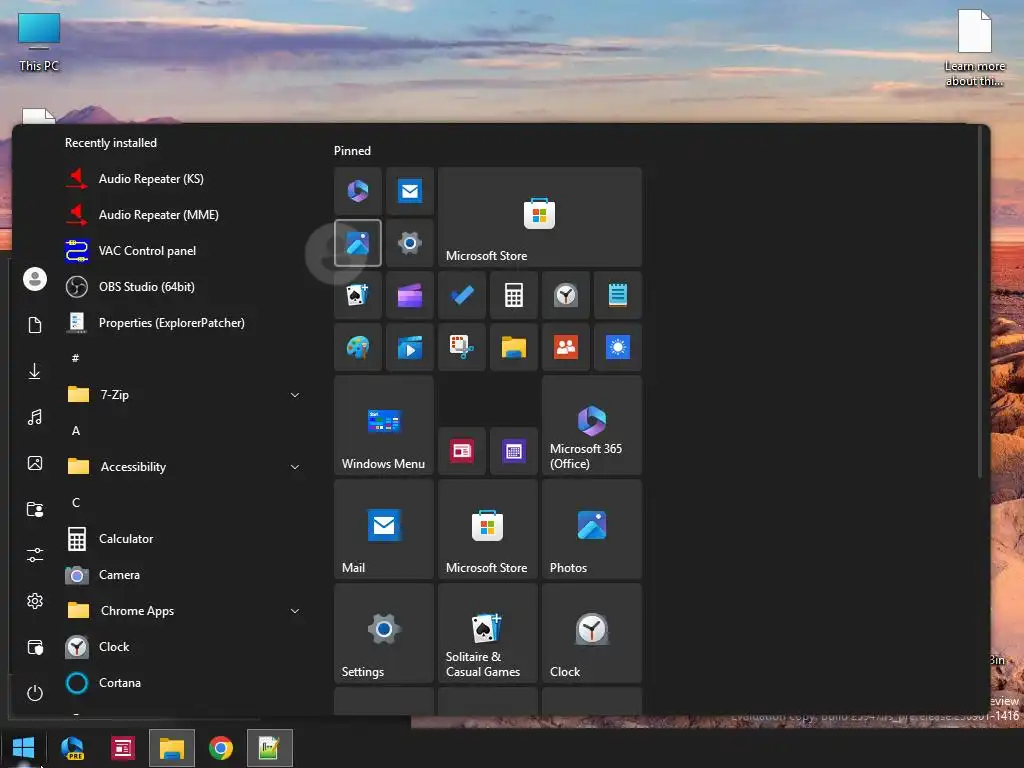Viewport: 1024px width, 768px height.
Task: Open personal folder icon in Start sidebar
Action: 35,509
